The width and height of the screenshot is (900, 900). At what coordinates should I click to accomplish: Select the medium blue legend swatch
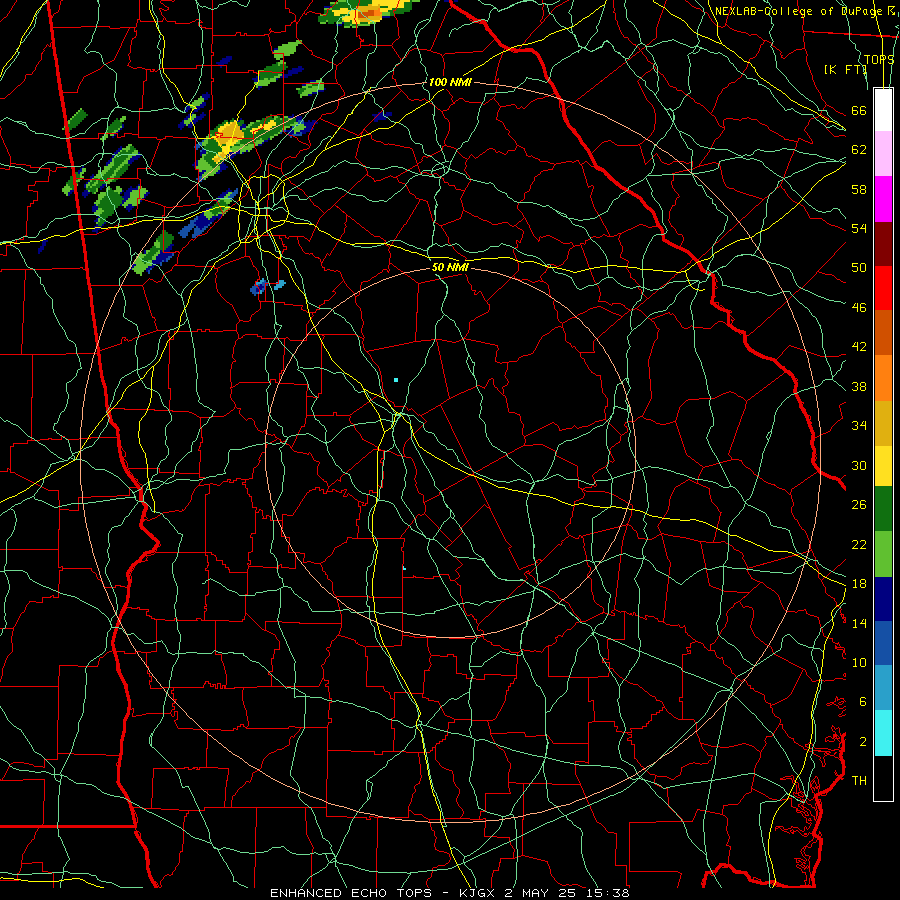coord(883,643)
